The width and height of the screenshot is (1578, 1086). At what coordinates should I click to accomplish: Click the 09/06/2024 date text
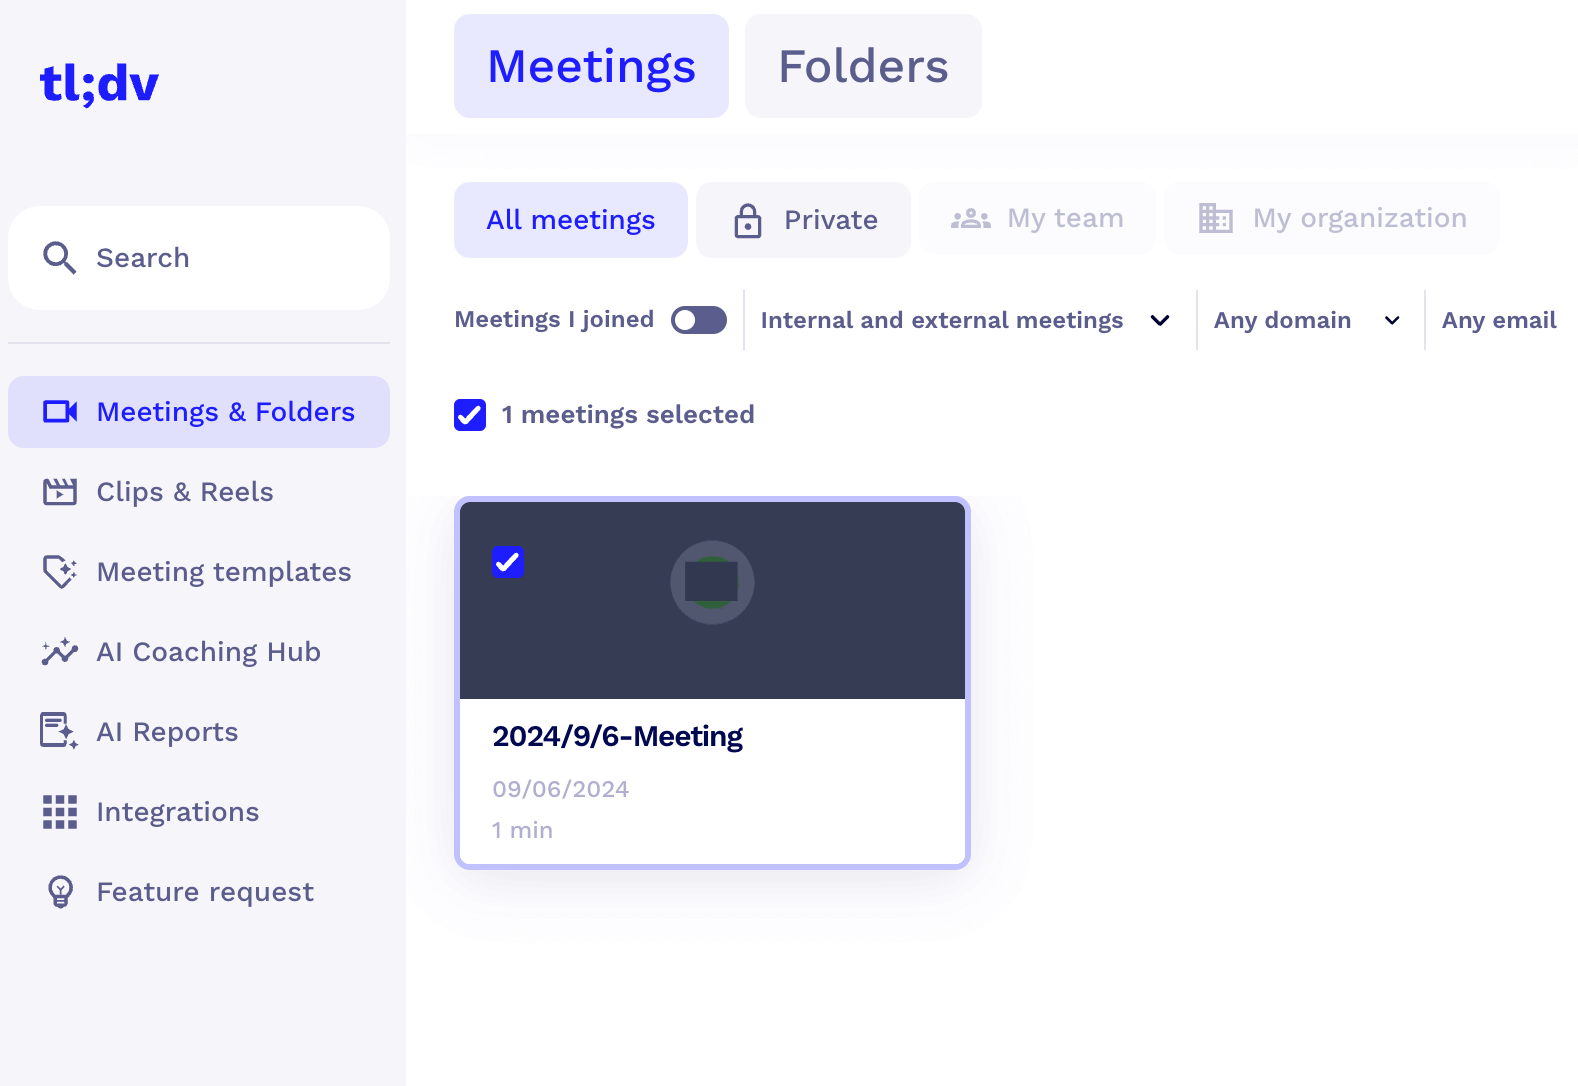click(x=560, y=789)
